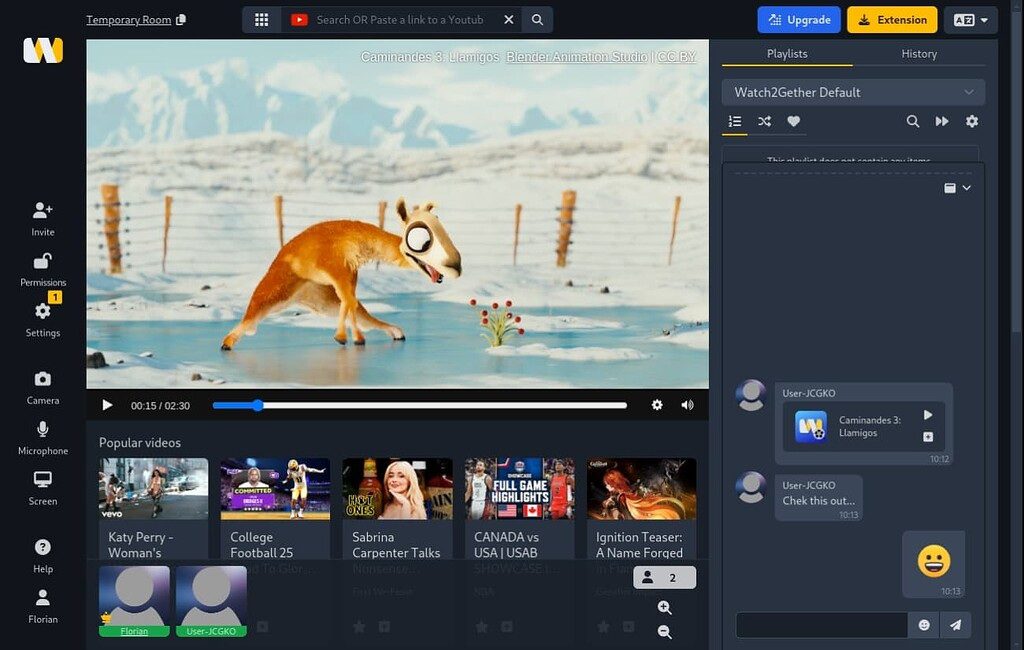
Task: Seek using the video progress bar
Action: (x=419, y=405)
